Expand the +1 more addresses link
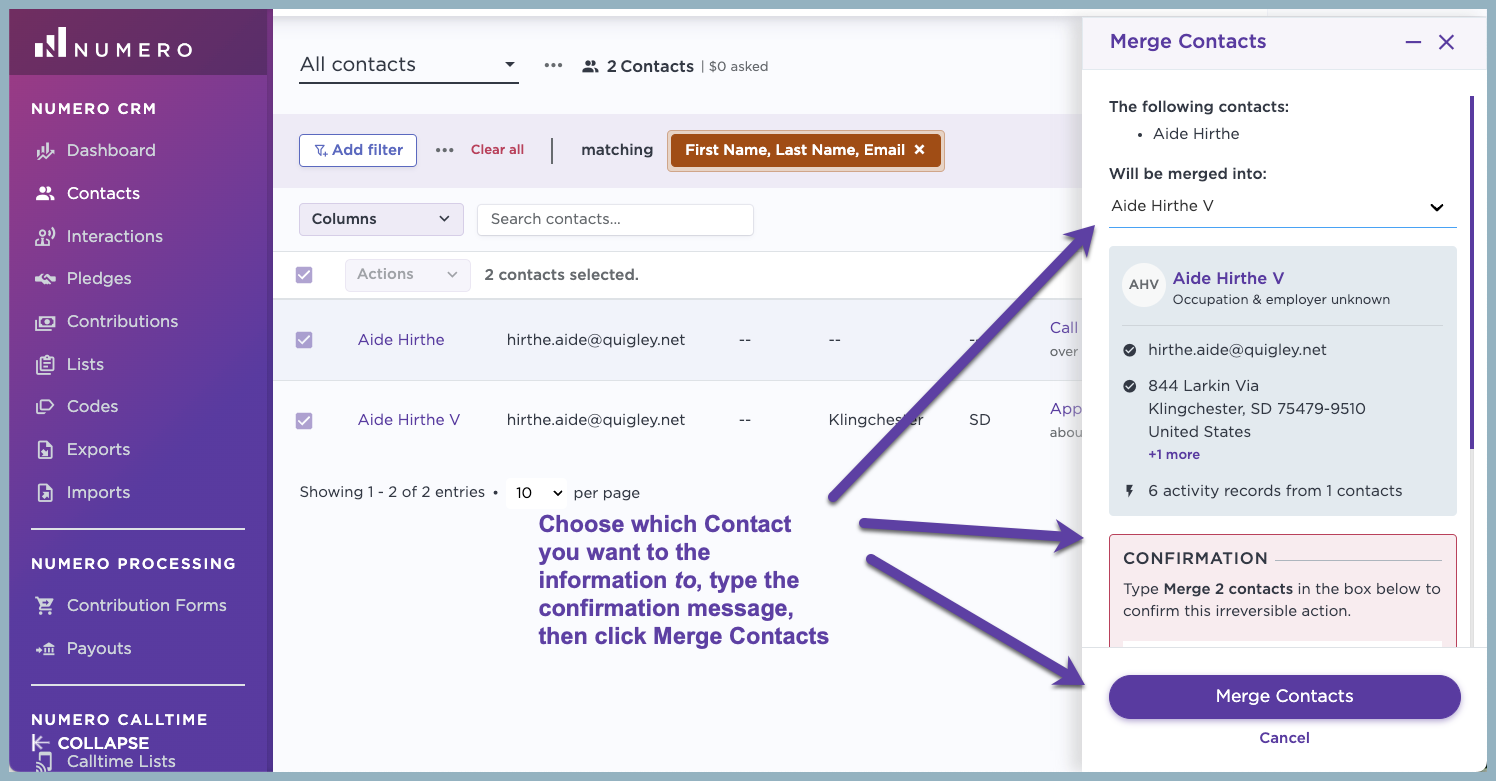This screenshot has height=781, width=1496. click(x=1174, y=454)
